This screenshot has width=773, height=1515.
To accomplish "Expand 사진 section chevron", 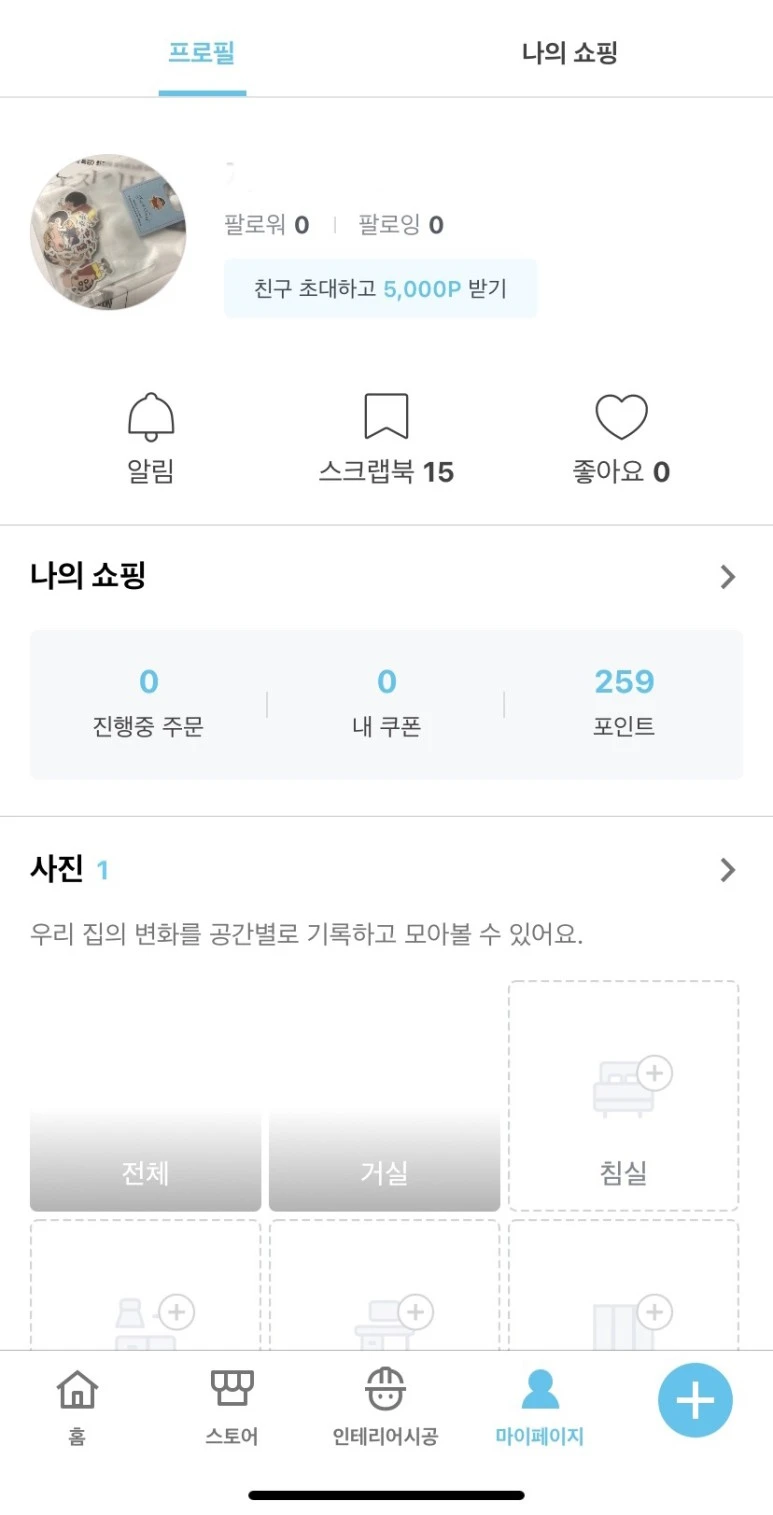I will coord(728,870).
